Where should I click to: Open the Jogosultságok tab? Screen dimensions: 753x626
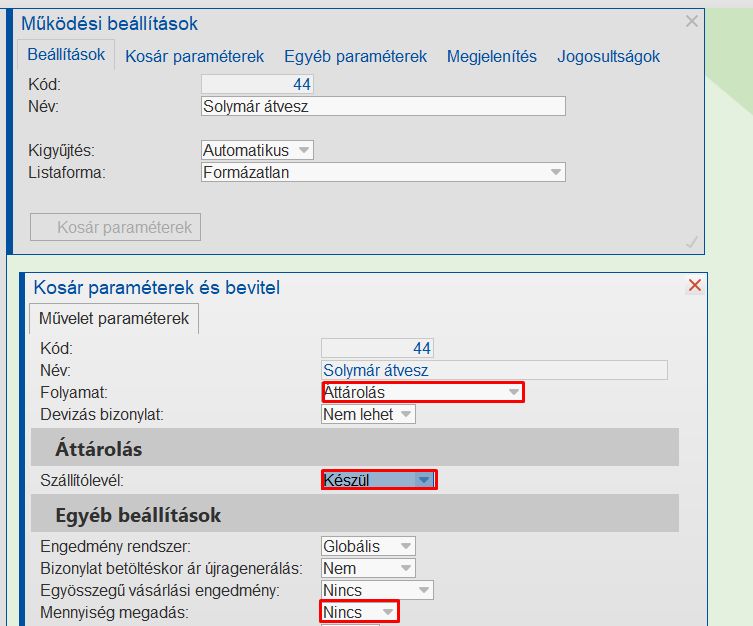coord(609,57)
